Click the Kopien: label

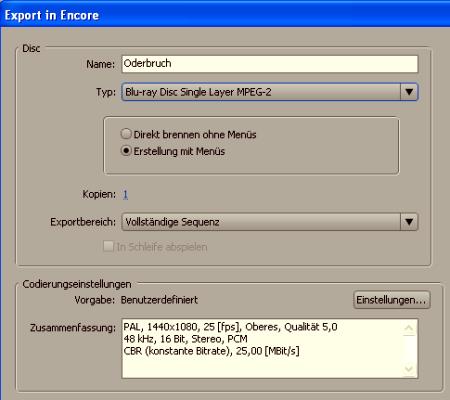click(x=99, y=194)
